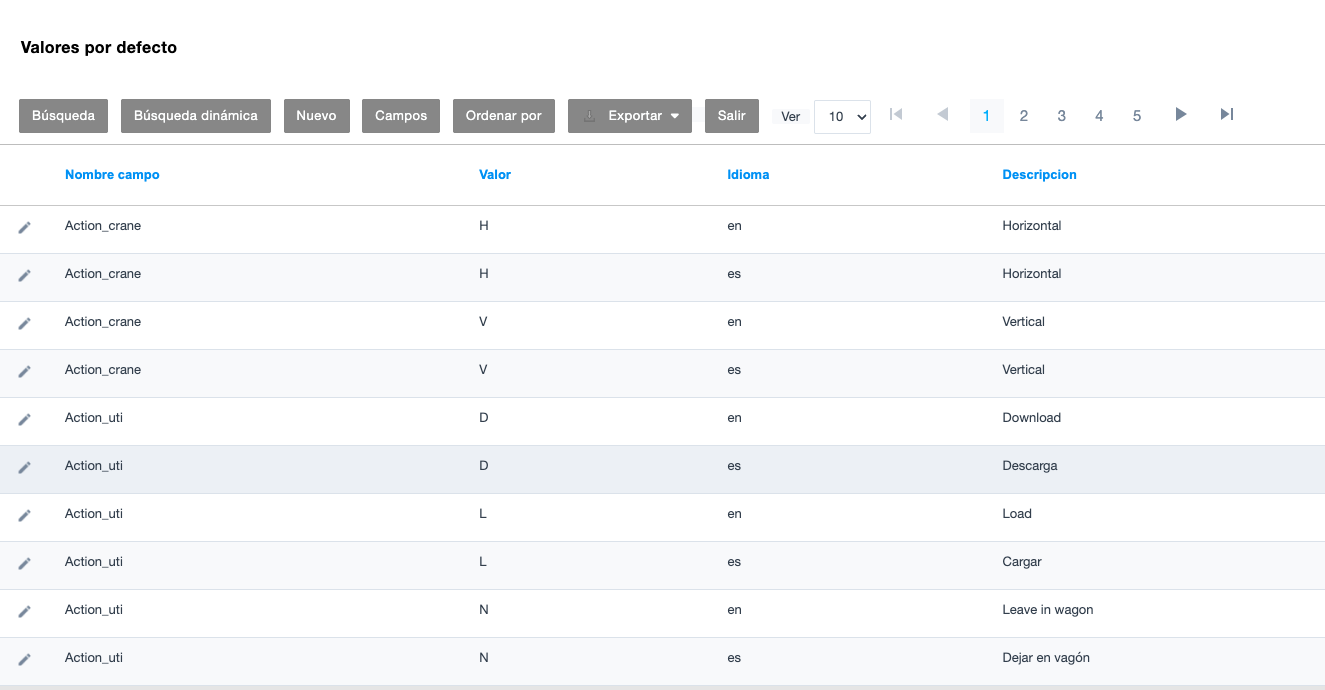Sort table by Nombre campo column
1325x690 pixels.
click(x=112, y=175)
